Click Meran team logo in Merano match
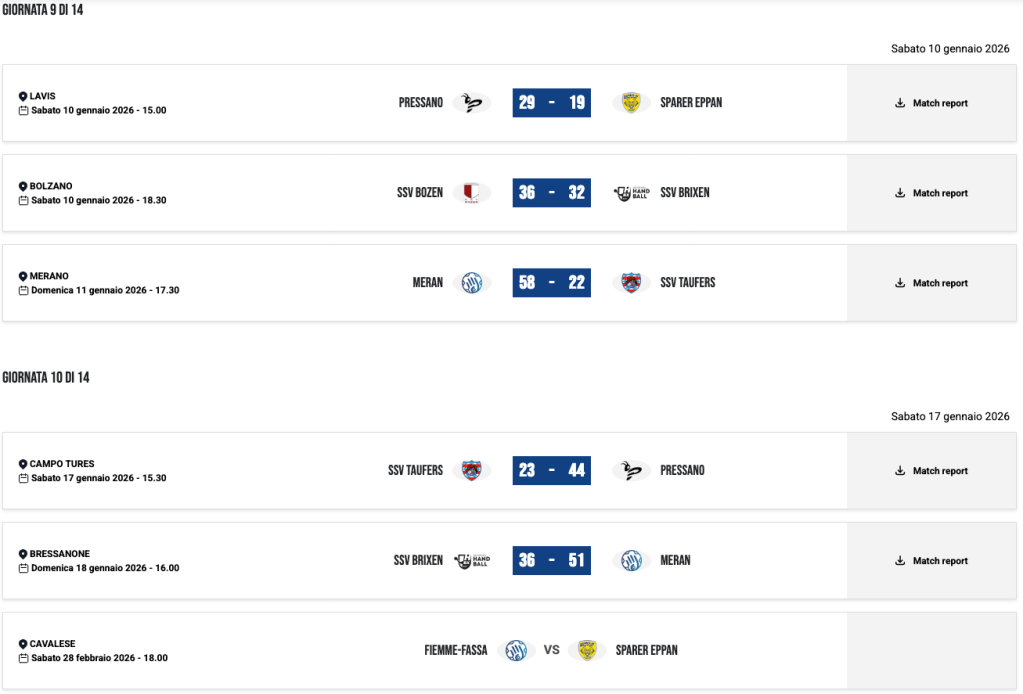This screenshot has height=694, width=1023. click(471, 283)
